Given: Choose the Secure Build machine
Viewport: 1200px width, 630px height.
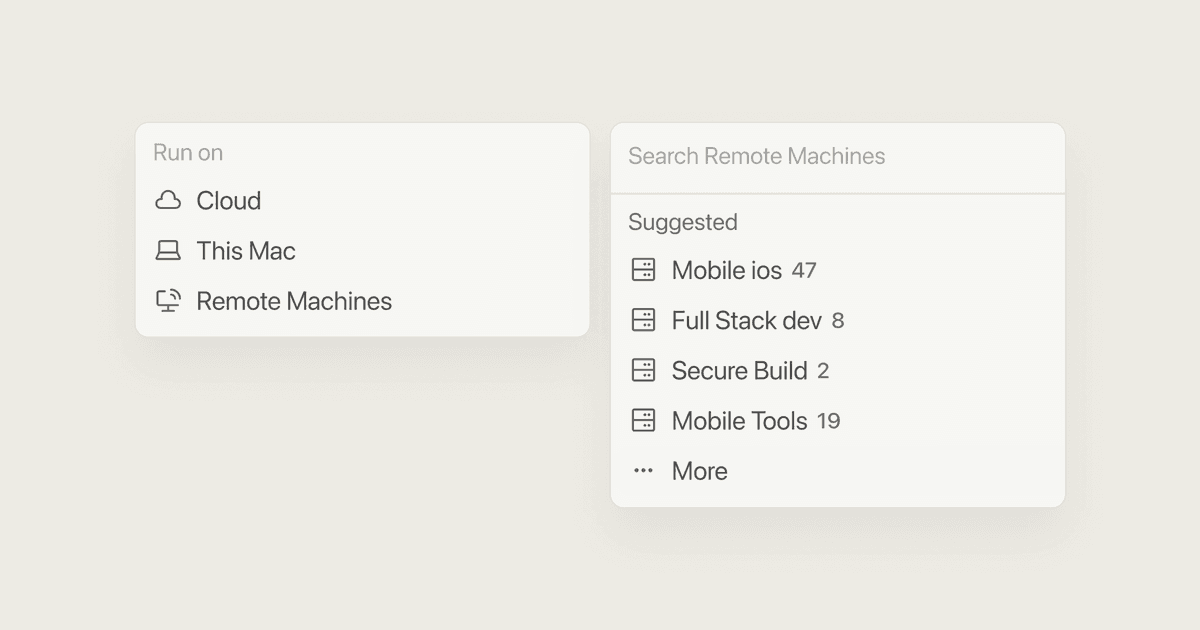Looking at the screenshot, I should click(x=837, y=370).
